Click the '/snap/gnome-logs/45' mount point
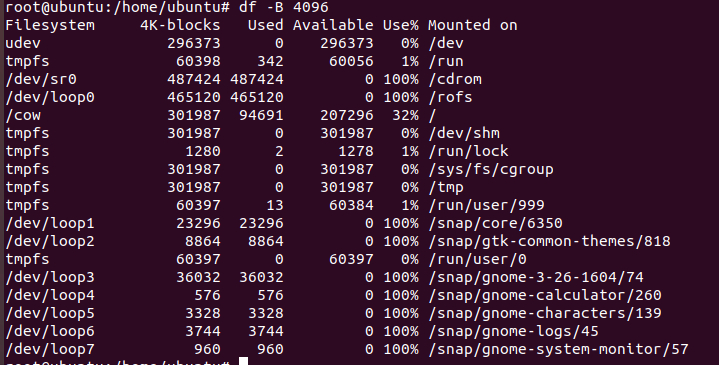 (x=513, y=332)
